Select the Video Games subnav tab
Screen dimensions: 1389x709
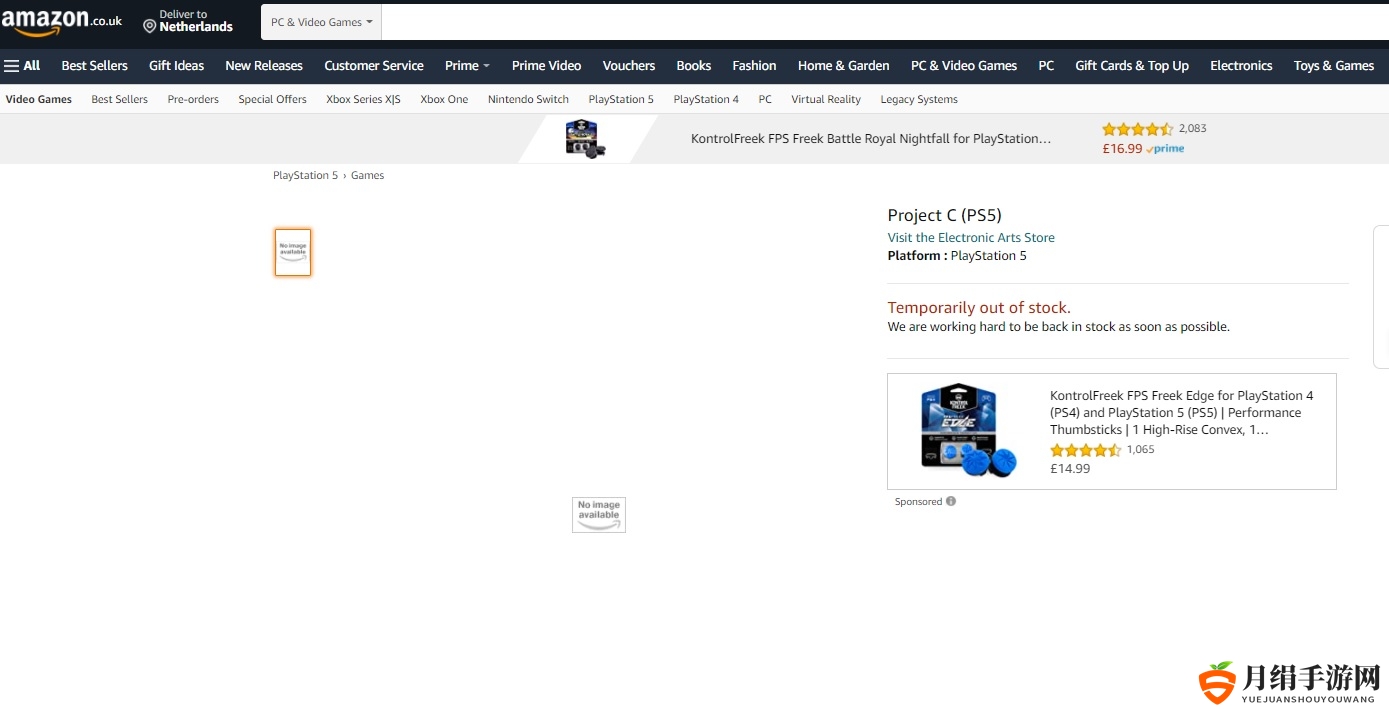click(39, 99)
